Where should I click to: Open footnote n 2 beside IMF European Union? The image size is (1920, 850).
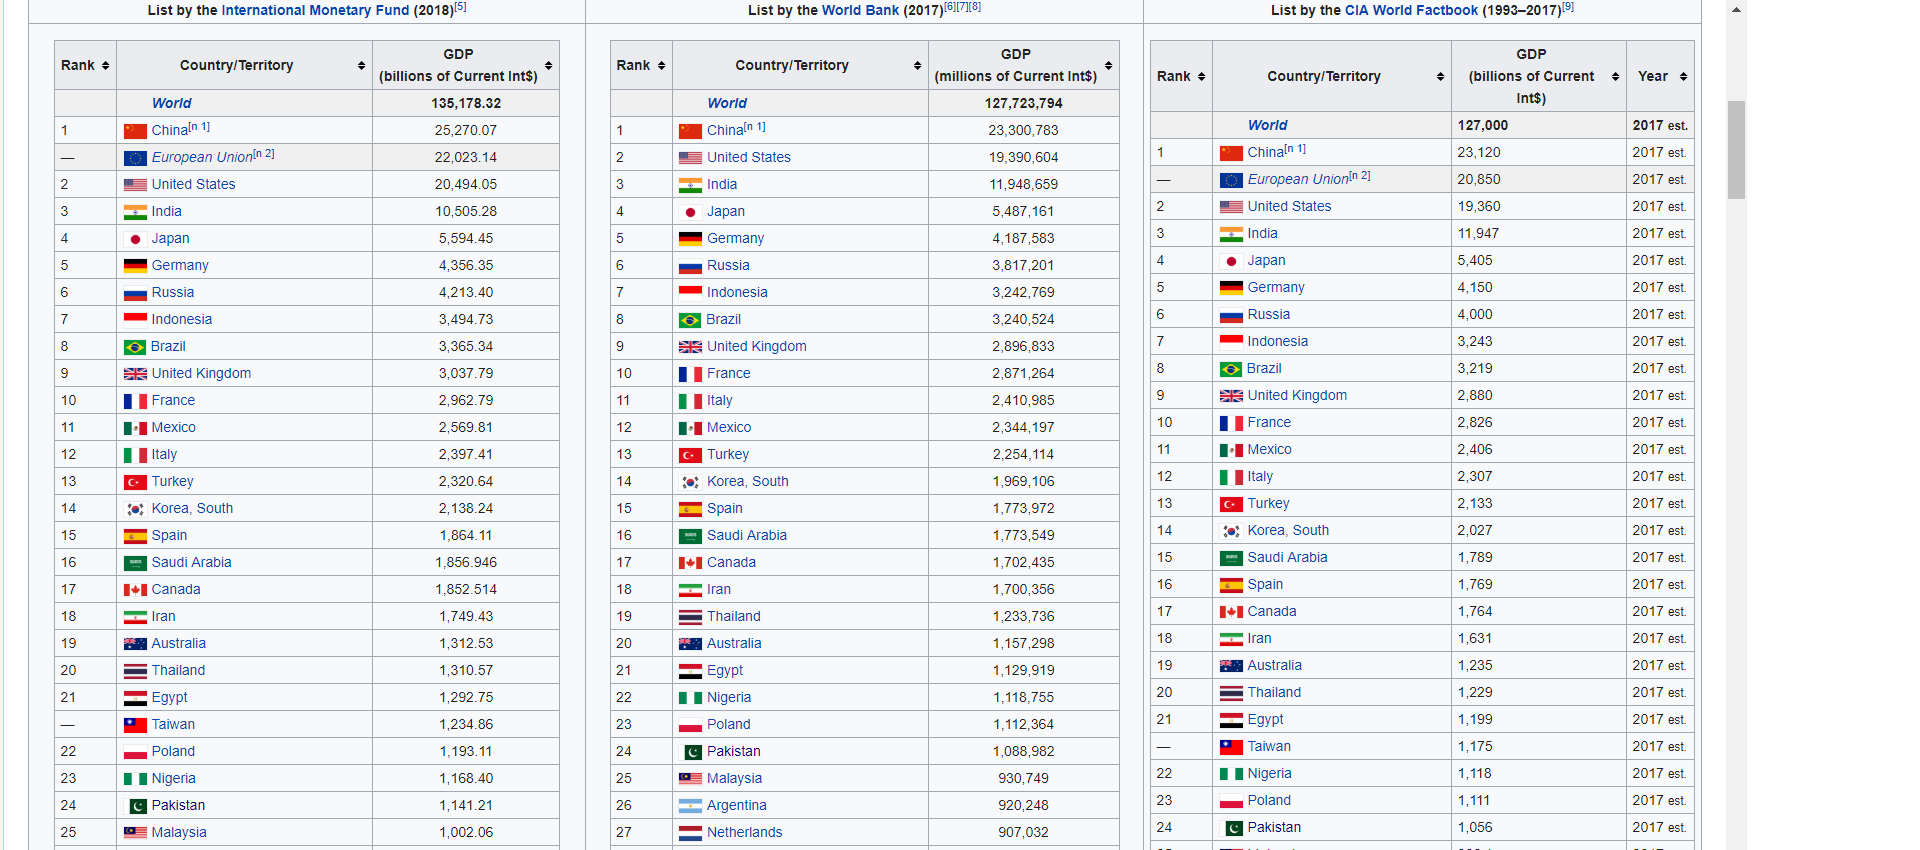pyautogui.click(x=264, y=154)
